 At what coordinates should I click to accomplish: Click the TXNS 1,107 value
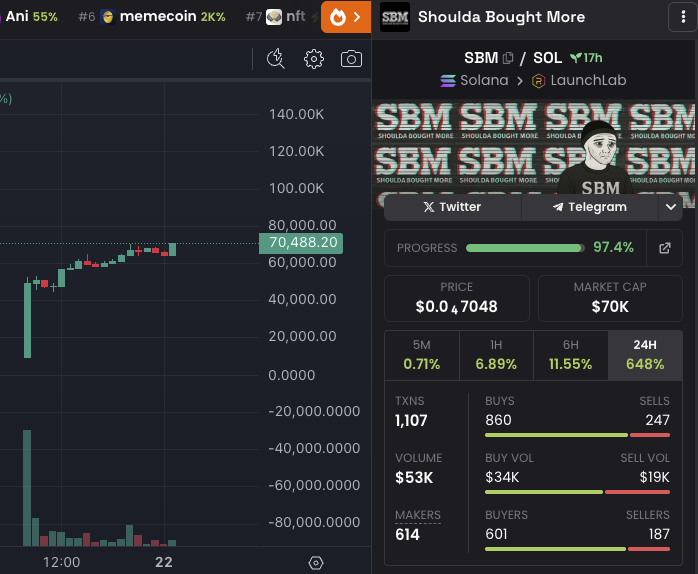point(411,420)
